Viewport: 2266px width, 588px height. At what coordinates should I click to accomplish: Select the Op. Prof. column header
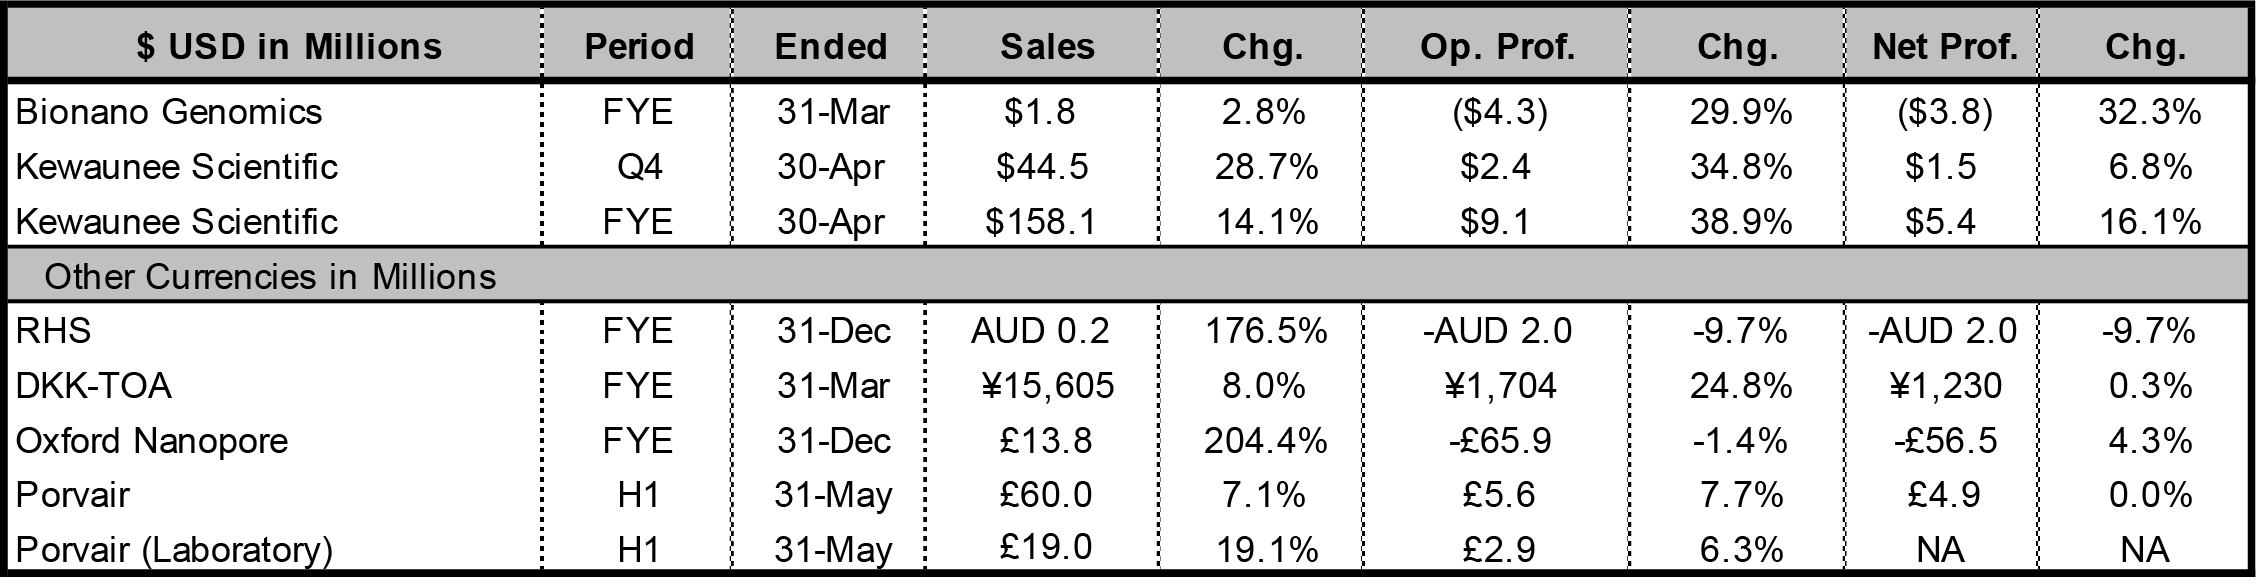[x=1497, y=46]
